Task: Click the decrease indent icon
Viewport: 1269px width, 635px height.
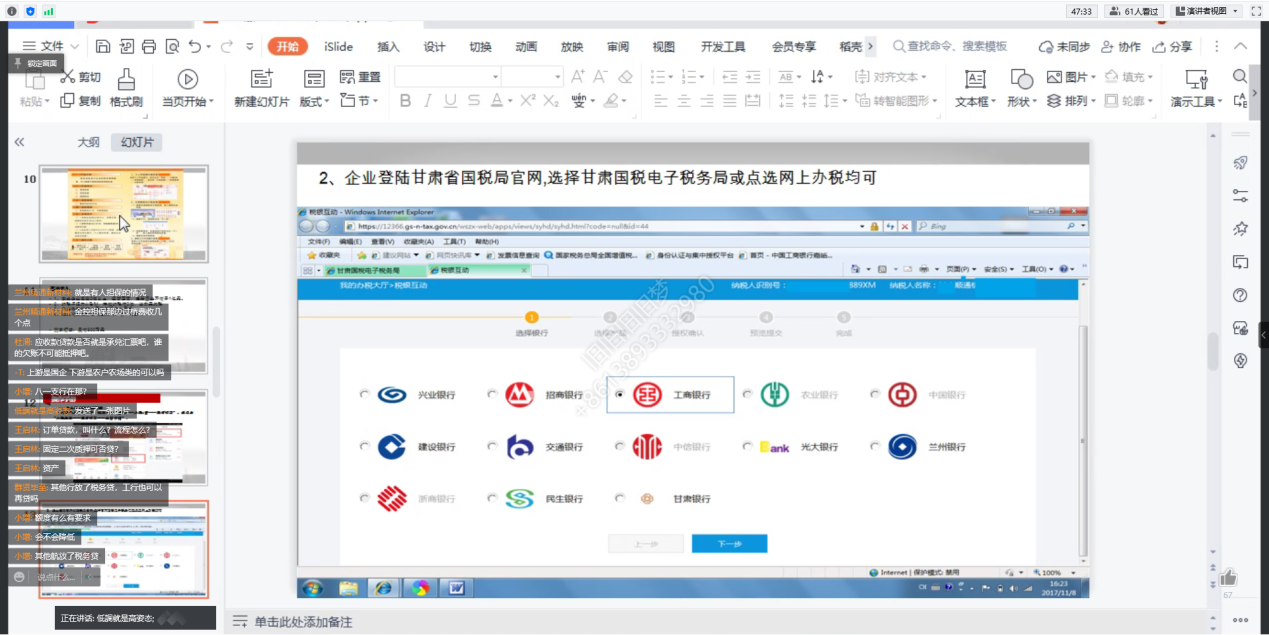Action: coord(728,77)
